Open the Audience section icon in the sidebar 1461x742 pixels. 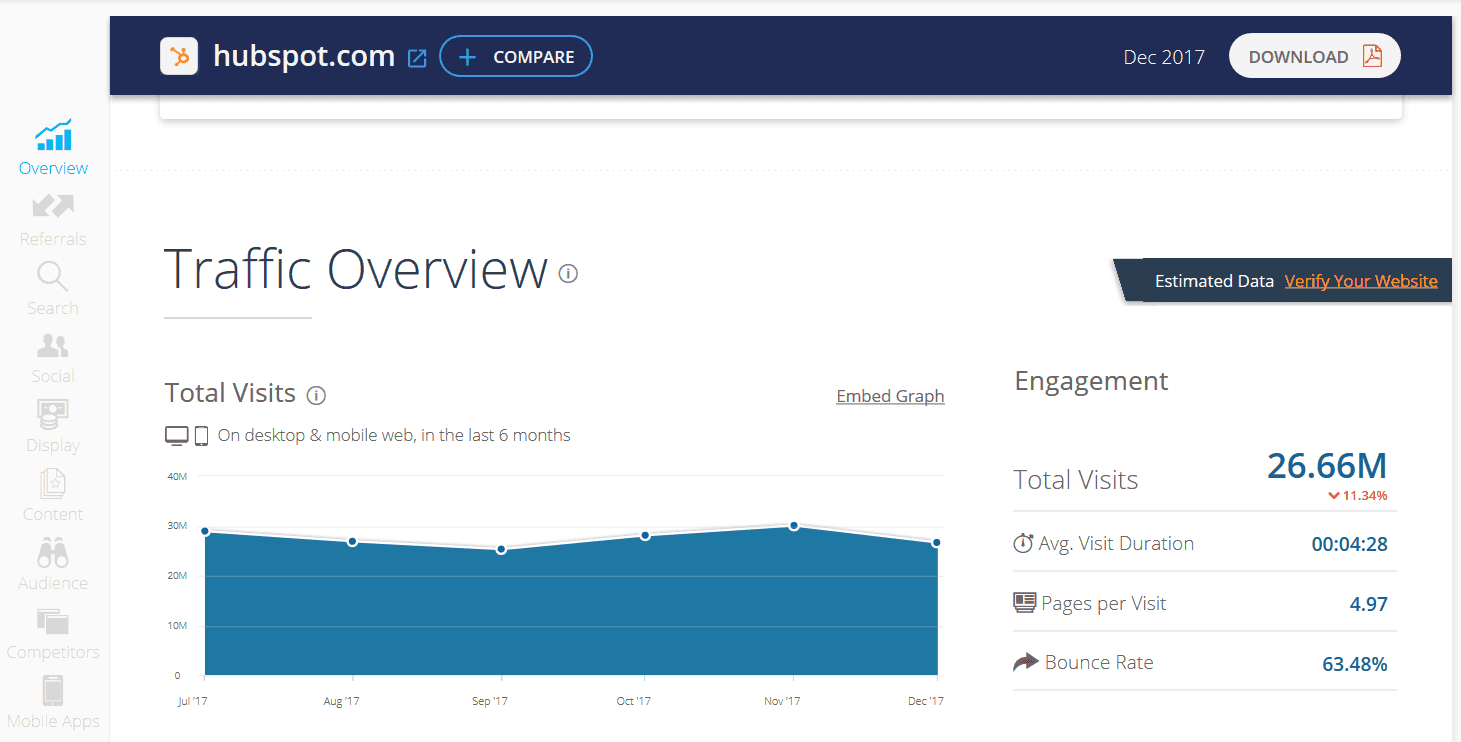pos(52,551)
